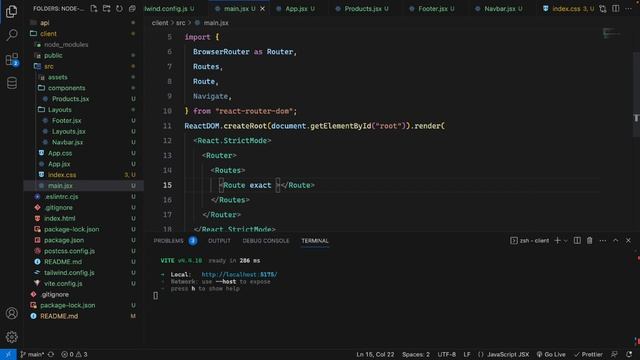This screenshot has width=640, height=360.
Task: Split the terminal panel
Action: click(577, 240)
